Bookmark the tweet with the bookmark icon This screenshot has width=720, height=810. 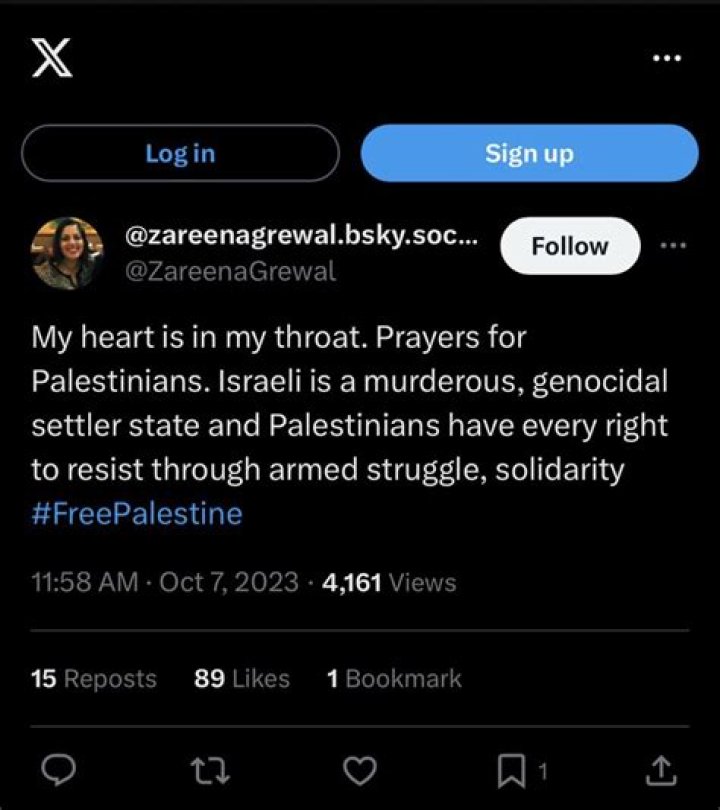(x=512, y=770)
